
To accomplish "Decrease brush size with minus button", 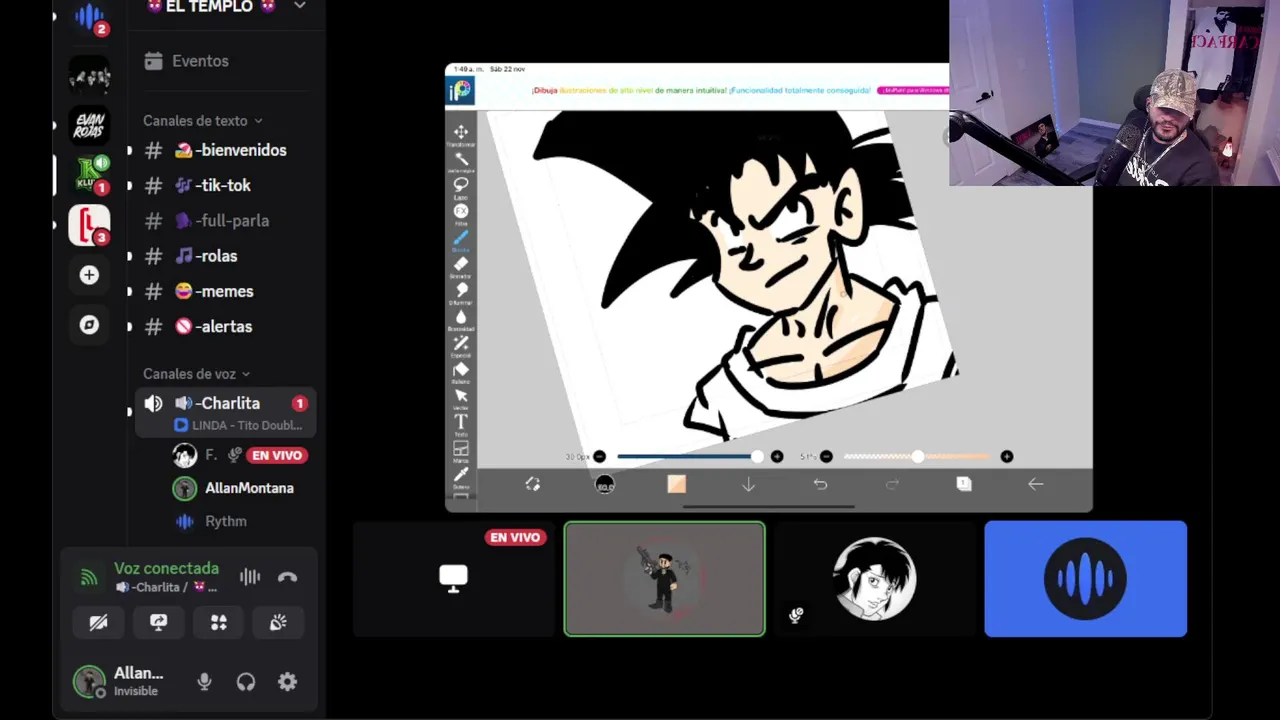I will pyautogui.click(x=599, y=457).
